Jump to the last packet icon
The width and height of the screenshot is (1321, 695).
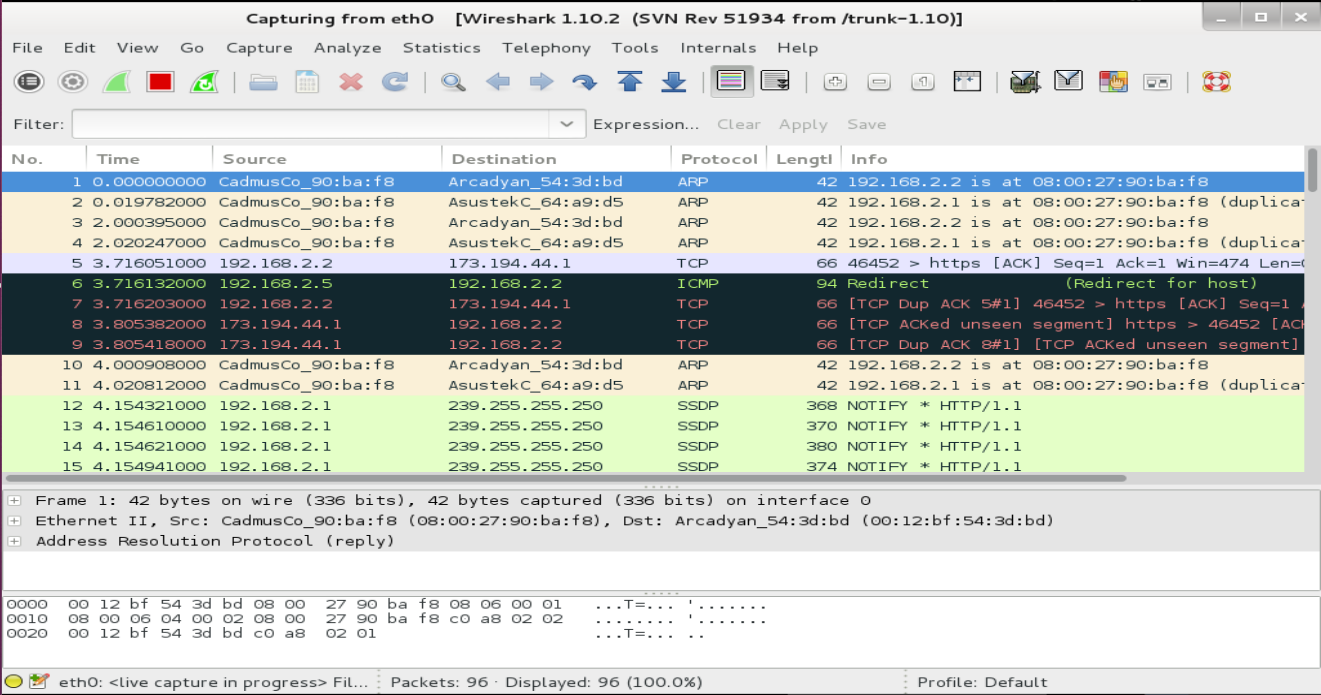(x=674, y=82)
